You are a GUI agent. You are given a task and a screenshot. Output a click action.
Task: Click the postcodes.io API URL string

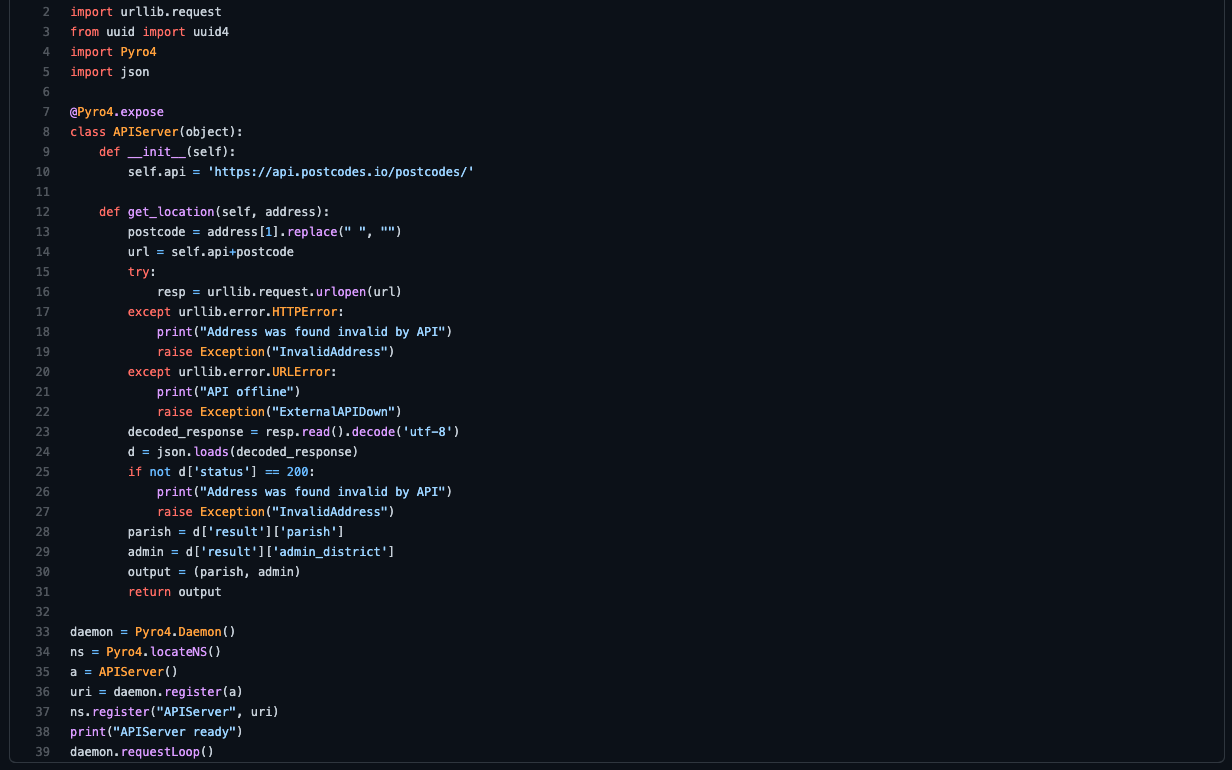340,172
